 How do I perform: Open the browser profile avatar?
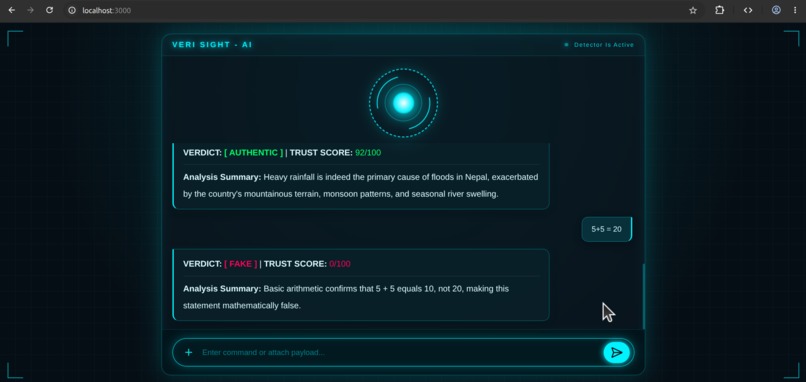click(x=776, y=10)
